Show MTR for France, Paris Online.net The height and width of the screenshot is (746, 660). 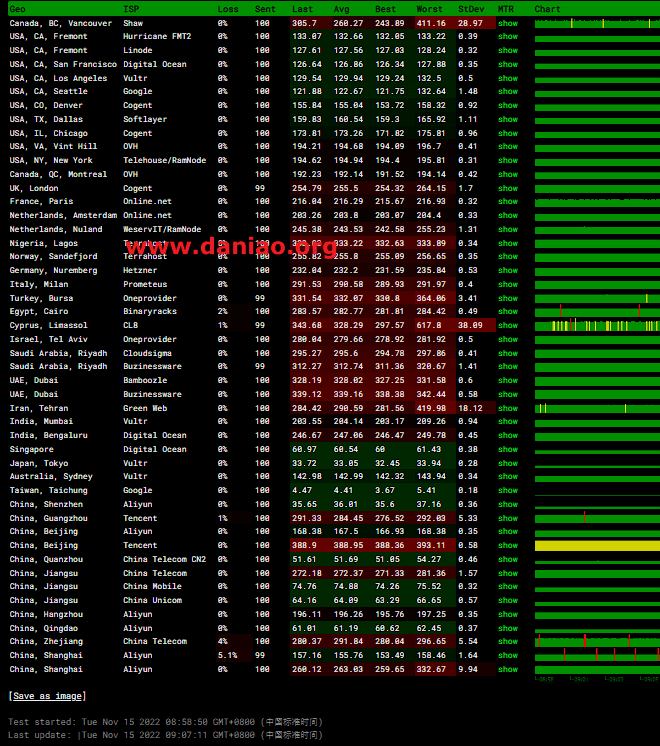point(508,201)
